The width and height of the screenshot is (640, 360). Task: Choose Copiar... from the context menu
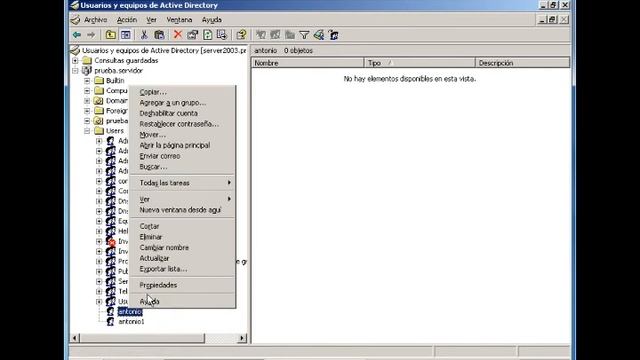pyautogui.click(x=182, y=92)
